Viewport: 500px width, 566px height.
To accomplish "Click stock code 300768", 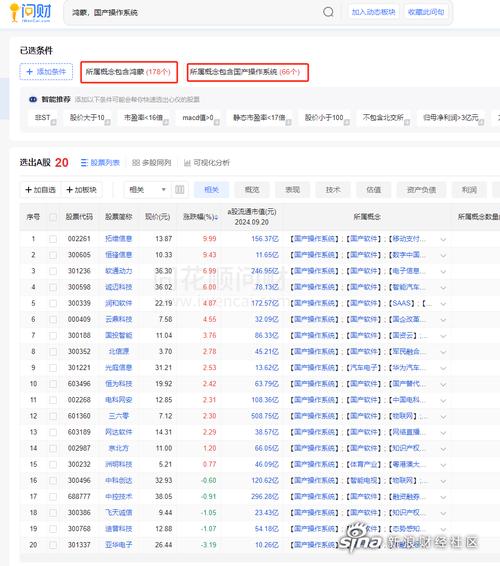I will tap(79, 529).
